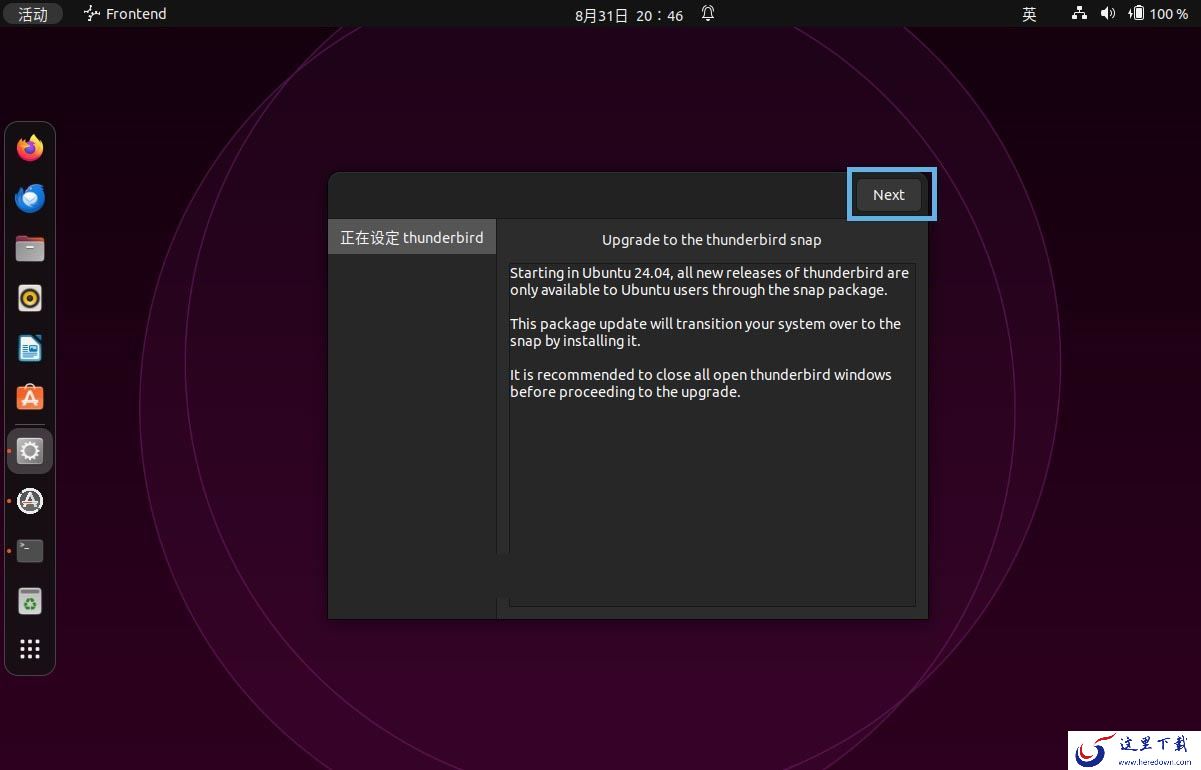Open Firefox from the dock
Screen dimensions: 1201x770
coord(30,148)
